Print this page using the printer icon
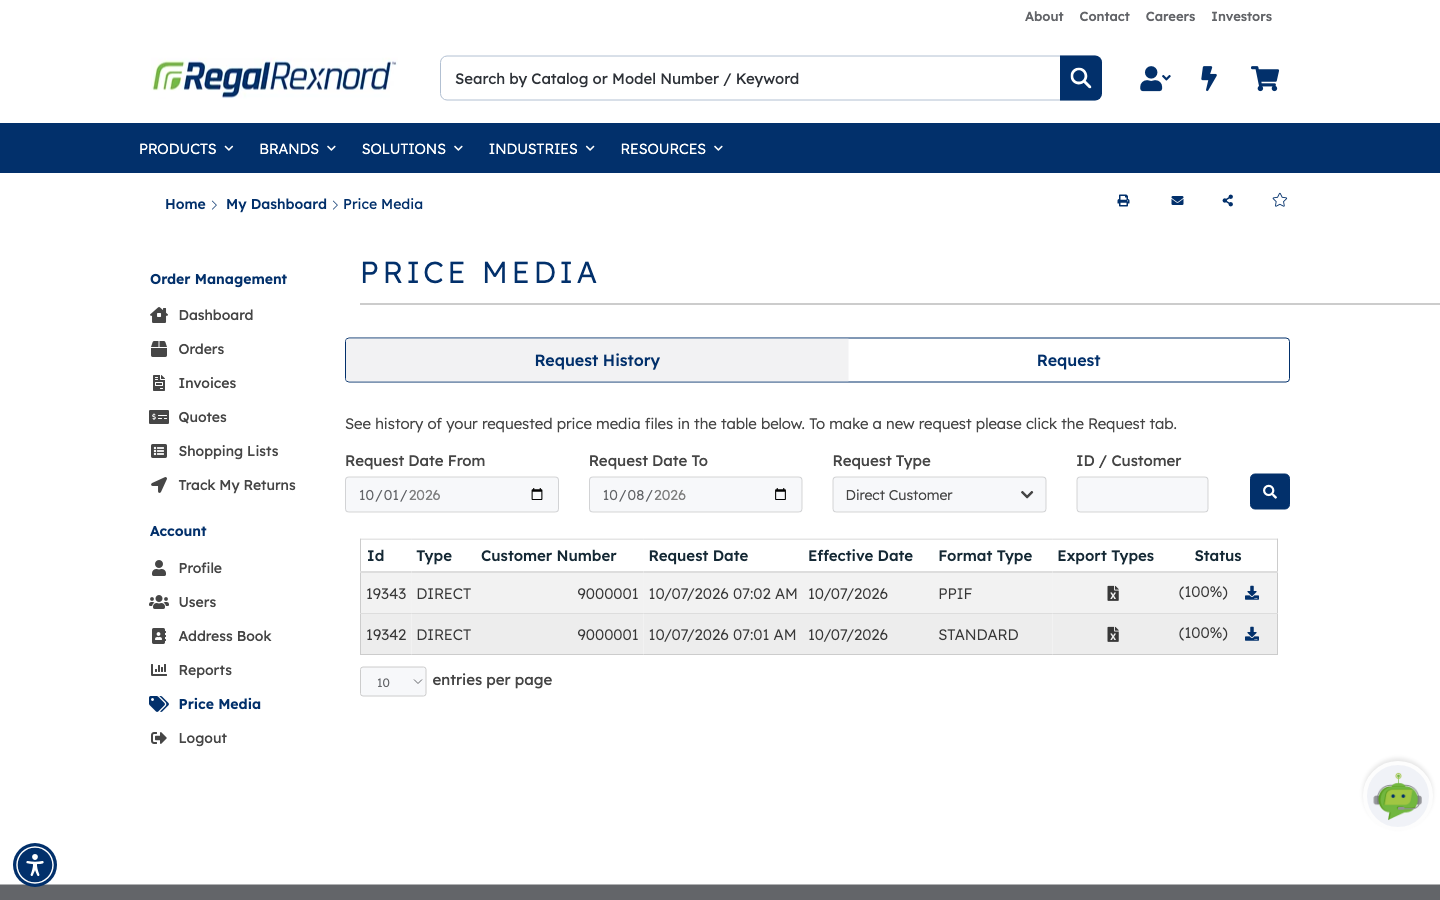Image resolution: width=1440 pixels, height=900 pixels. click(1123, 200)
